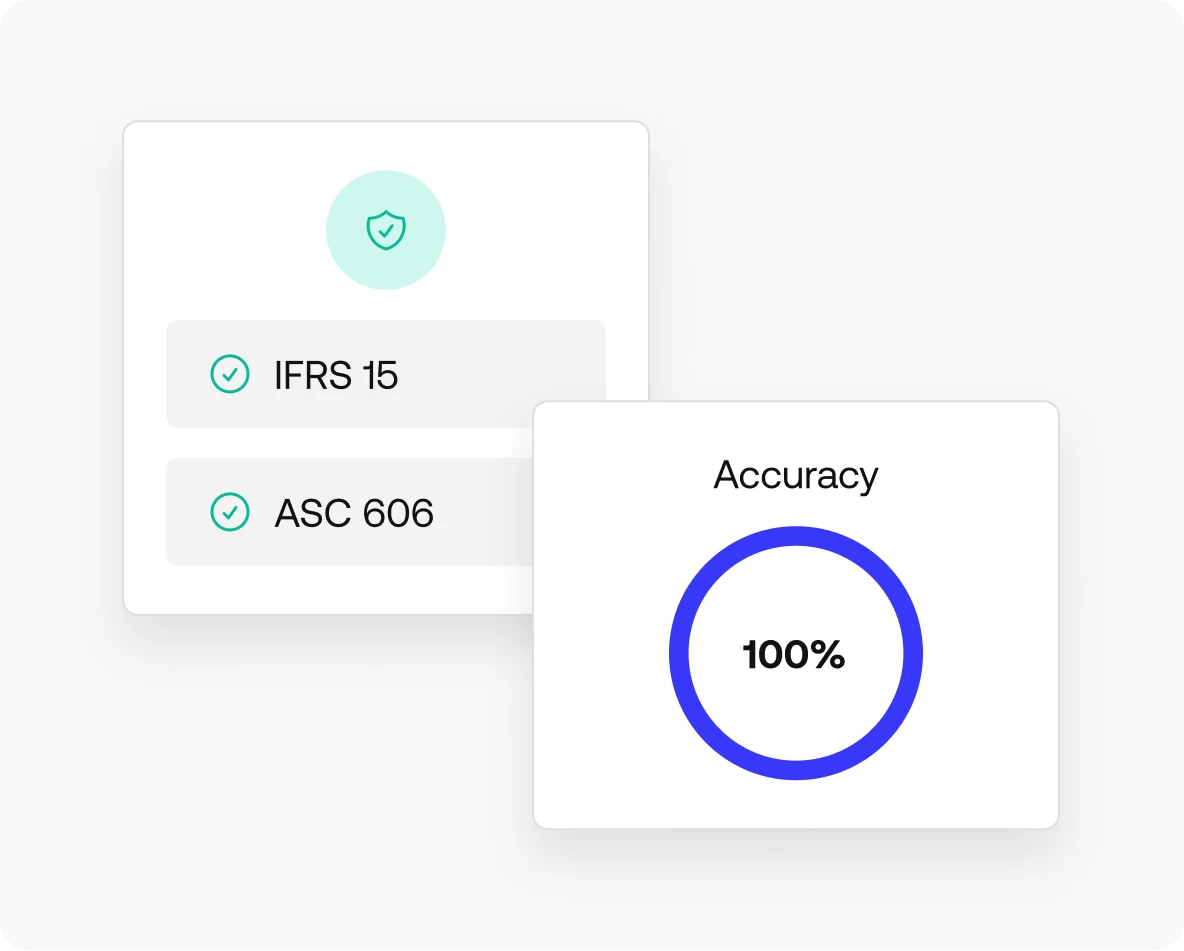Click the green check beside ASC 606

point(230,512)
